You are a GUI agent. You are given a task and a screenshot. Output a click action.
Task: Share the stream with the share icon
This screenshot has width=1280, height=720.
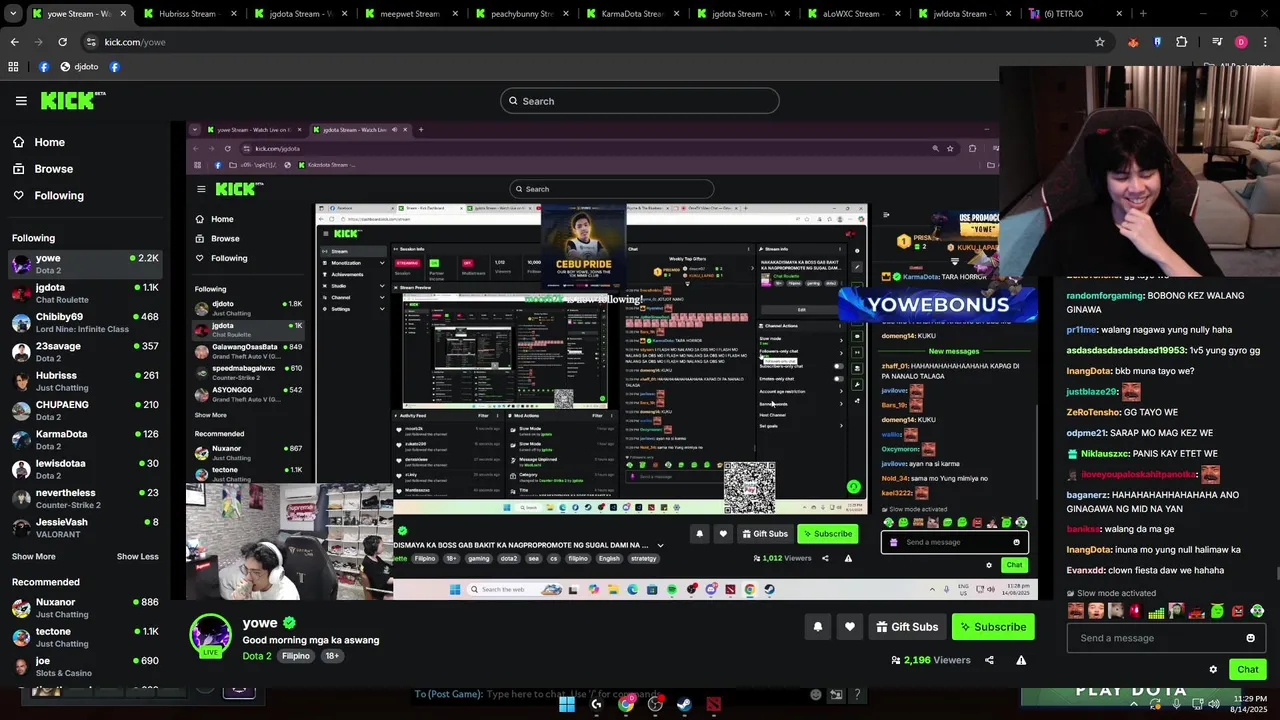click(x=989, y=660)
